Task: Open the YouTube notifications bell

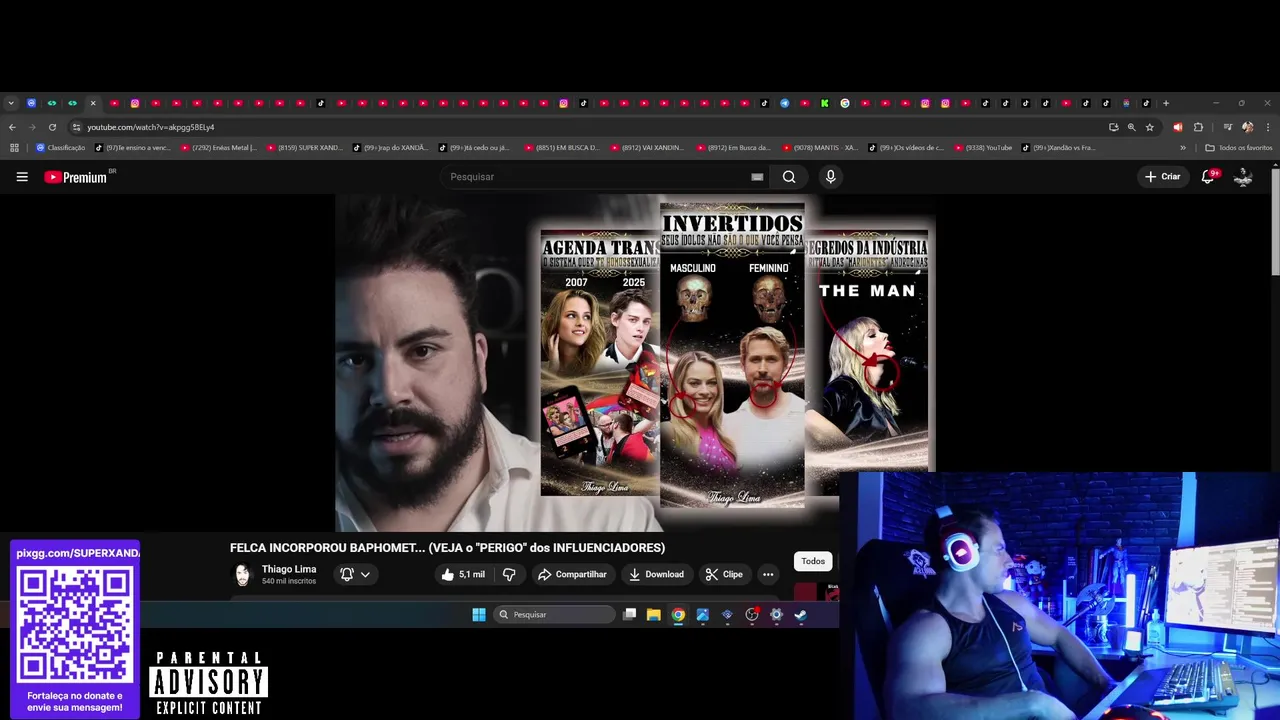Action: (1208, 177)
